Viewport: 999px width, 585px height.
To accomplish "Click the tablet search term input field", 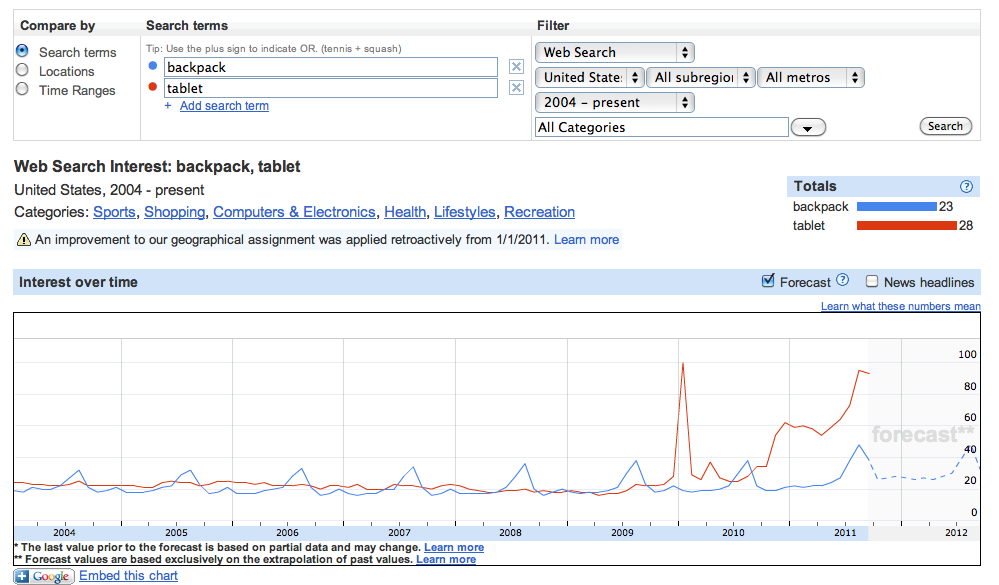I will [331, 88].
